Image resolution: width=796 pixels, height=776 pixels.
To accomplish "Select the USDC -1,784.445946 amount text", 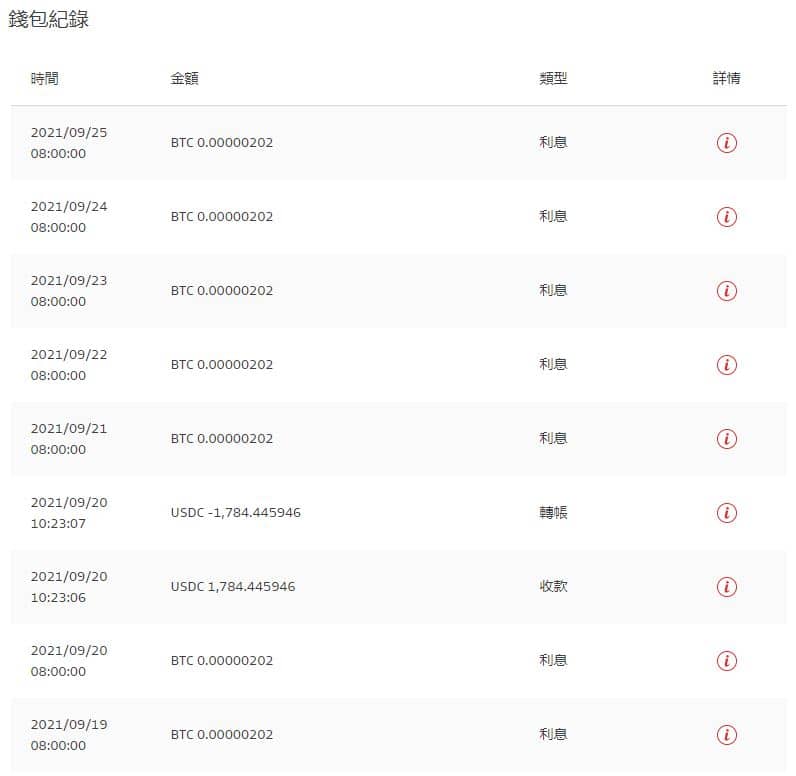I will [x=236, y=513].
